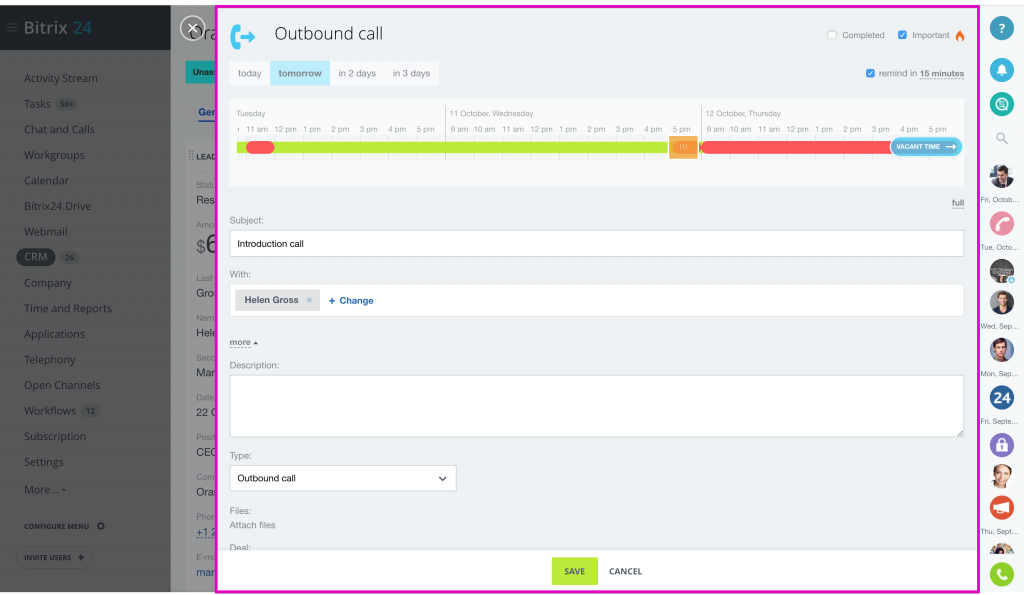Toggle the Completed checkbox
Viewport: 1024px width, 595px height.
coord(831,35)
